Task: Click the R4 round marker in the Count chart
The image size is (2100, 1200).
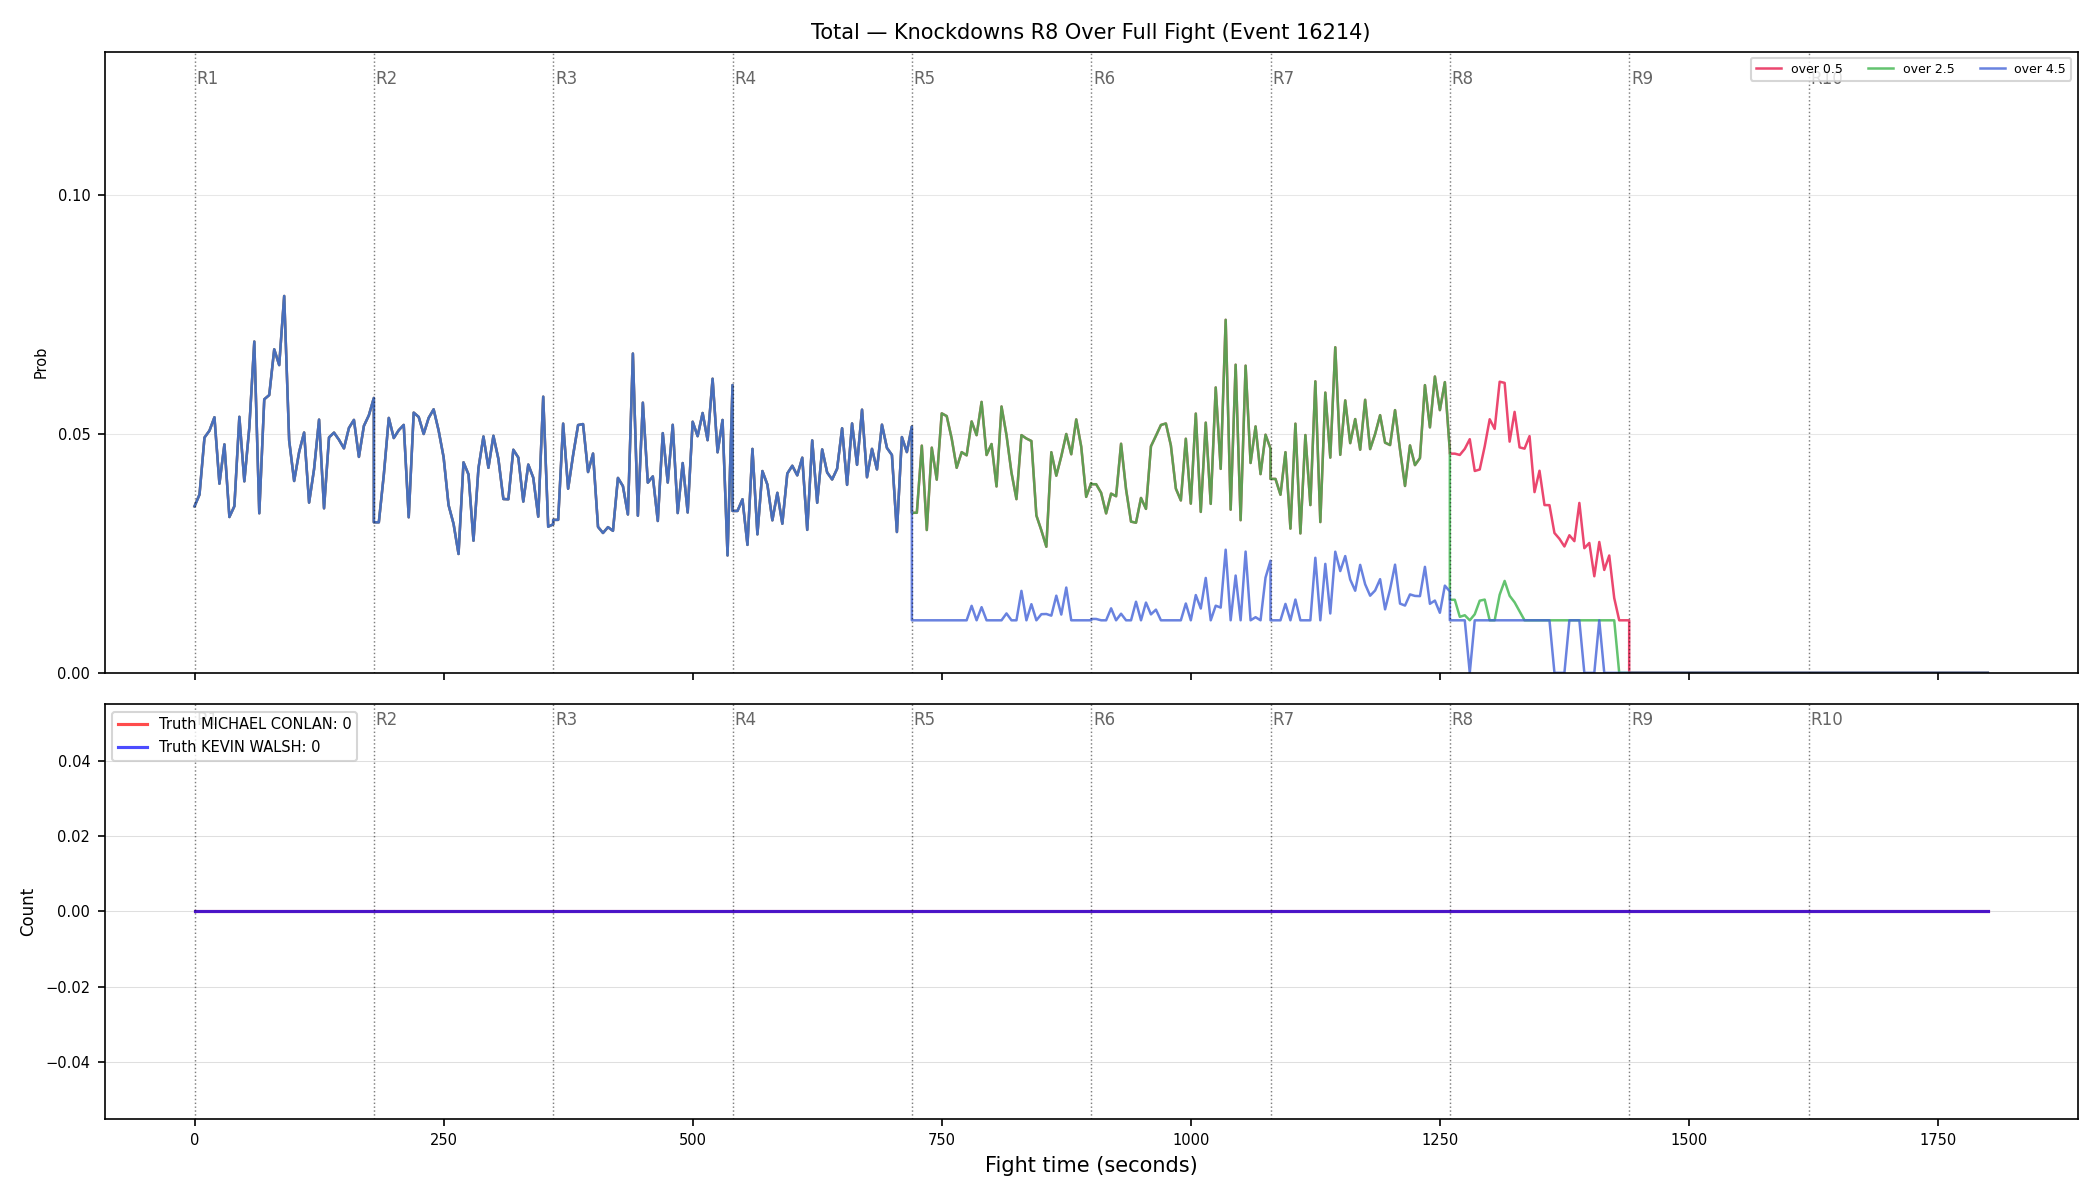Action: point(745,719)
